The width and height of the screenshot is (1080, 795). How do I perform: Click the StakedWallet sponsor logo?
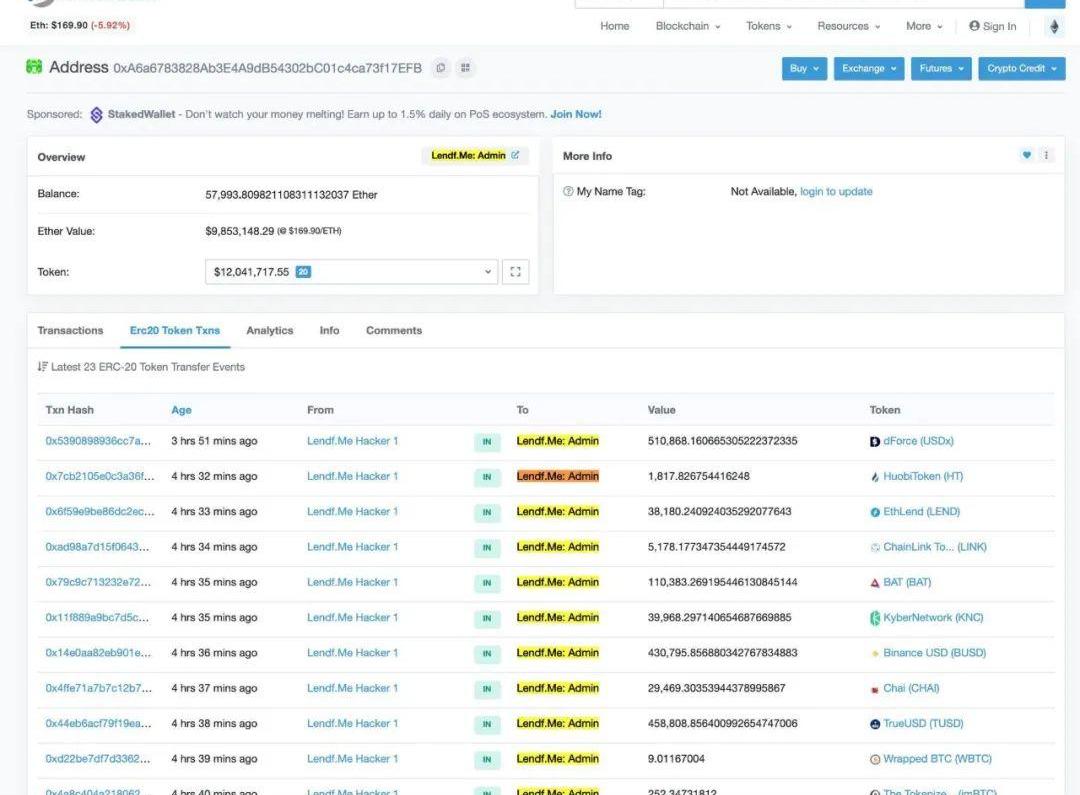[x=97, y=115]
